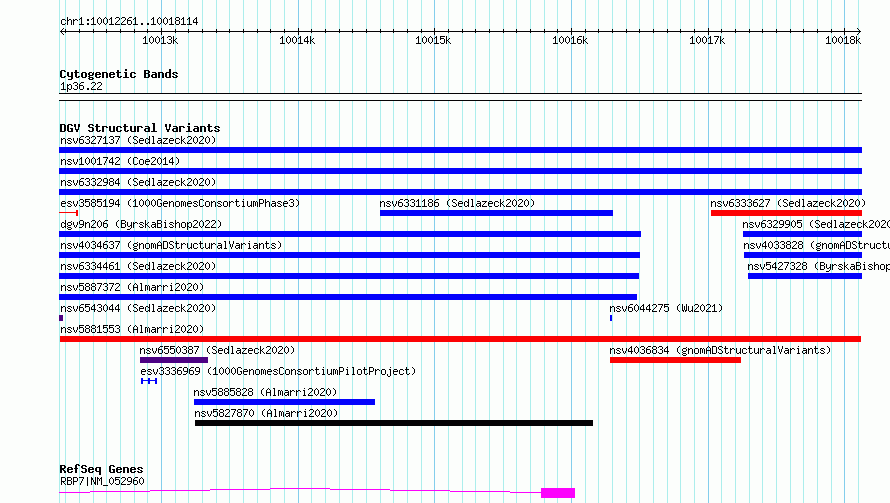Open nsv5887372 (Almarri2020) label
The height and width of the screenshot is (503, 890).
(132, 287)
